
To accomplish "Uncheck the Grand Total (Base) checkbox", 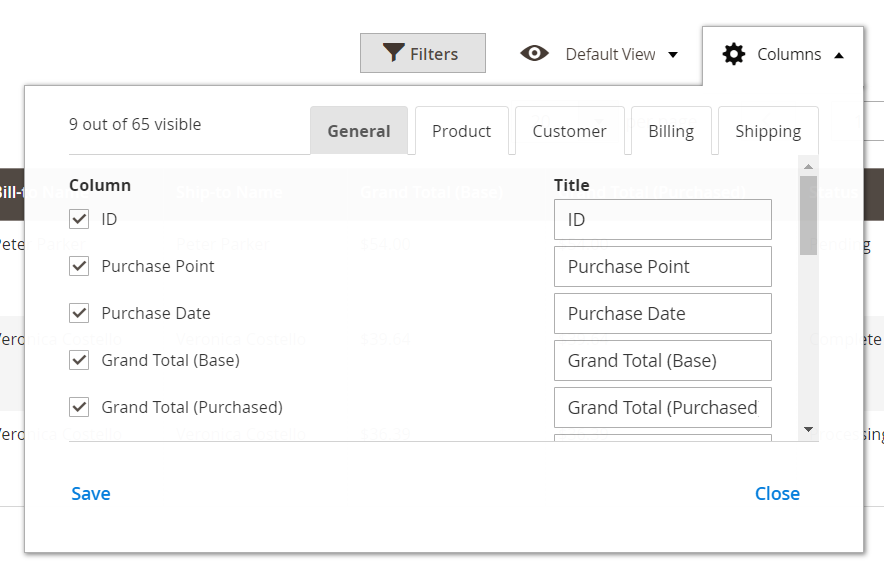I will click(x=79, y=360).
